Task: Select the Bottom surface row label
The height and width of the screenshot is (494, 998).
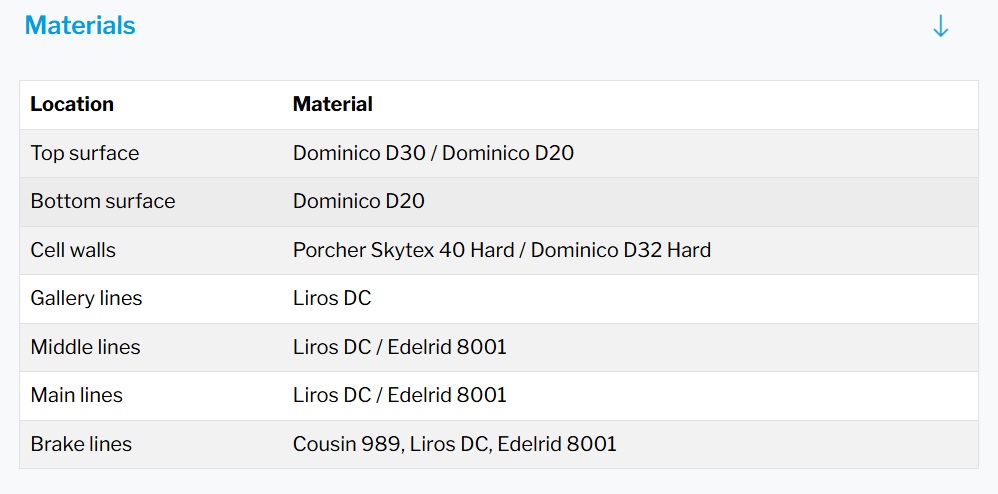Action: coord(103,201)
